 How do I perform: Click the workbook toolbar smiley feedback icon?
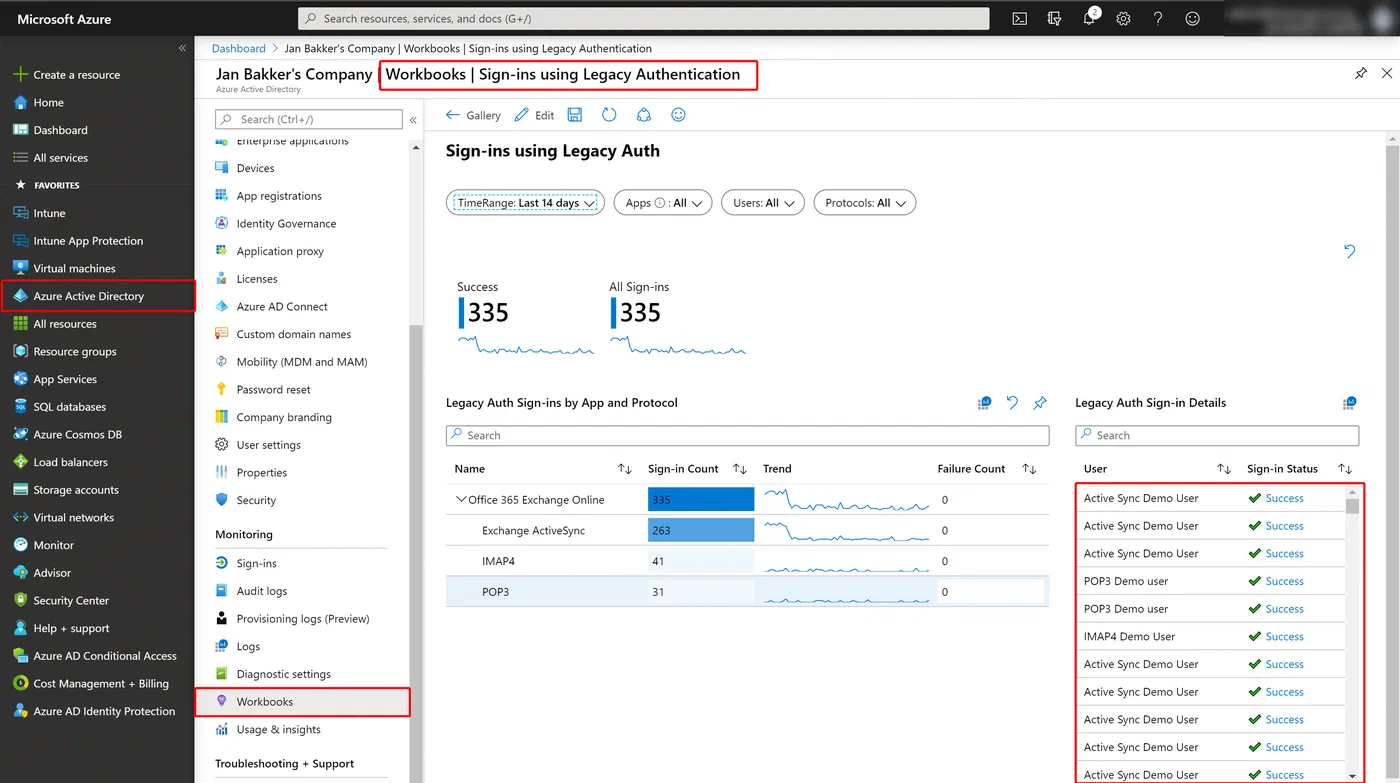[678, 115]
